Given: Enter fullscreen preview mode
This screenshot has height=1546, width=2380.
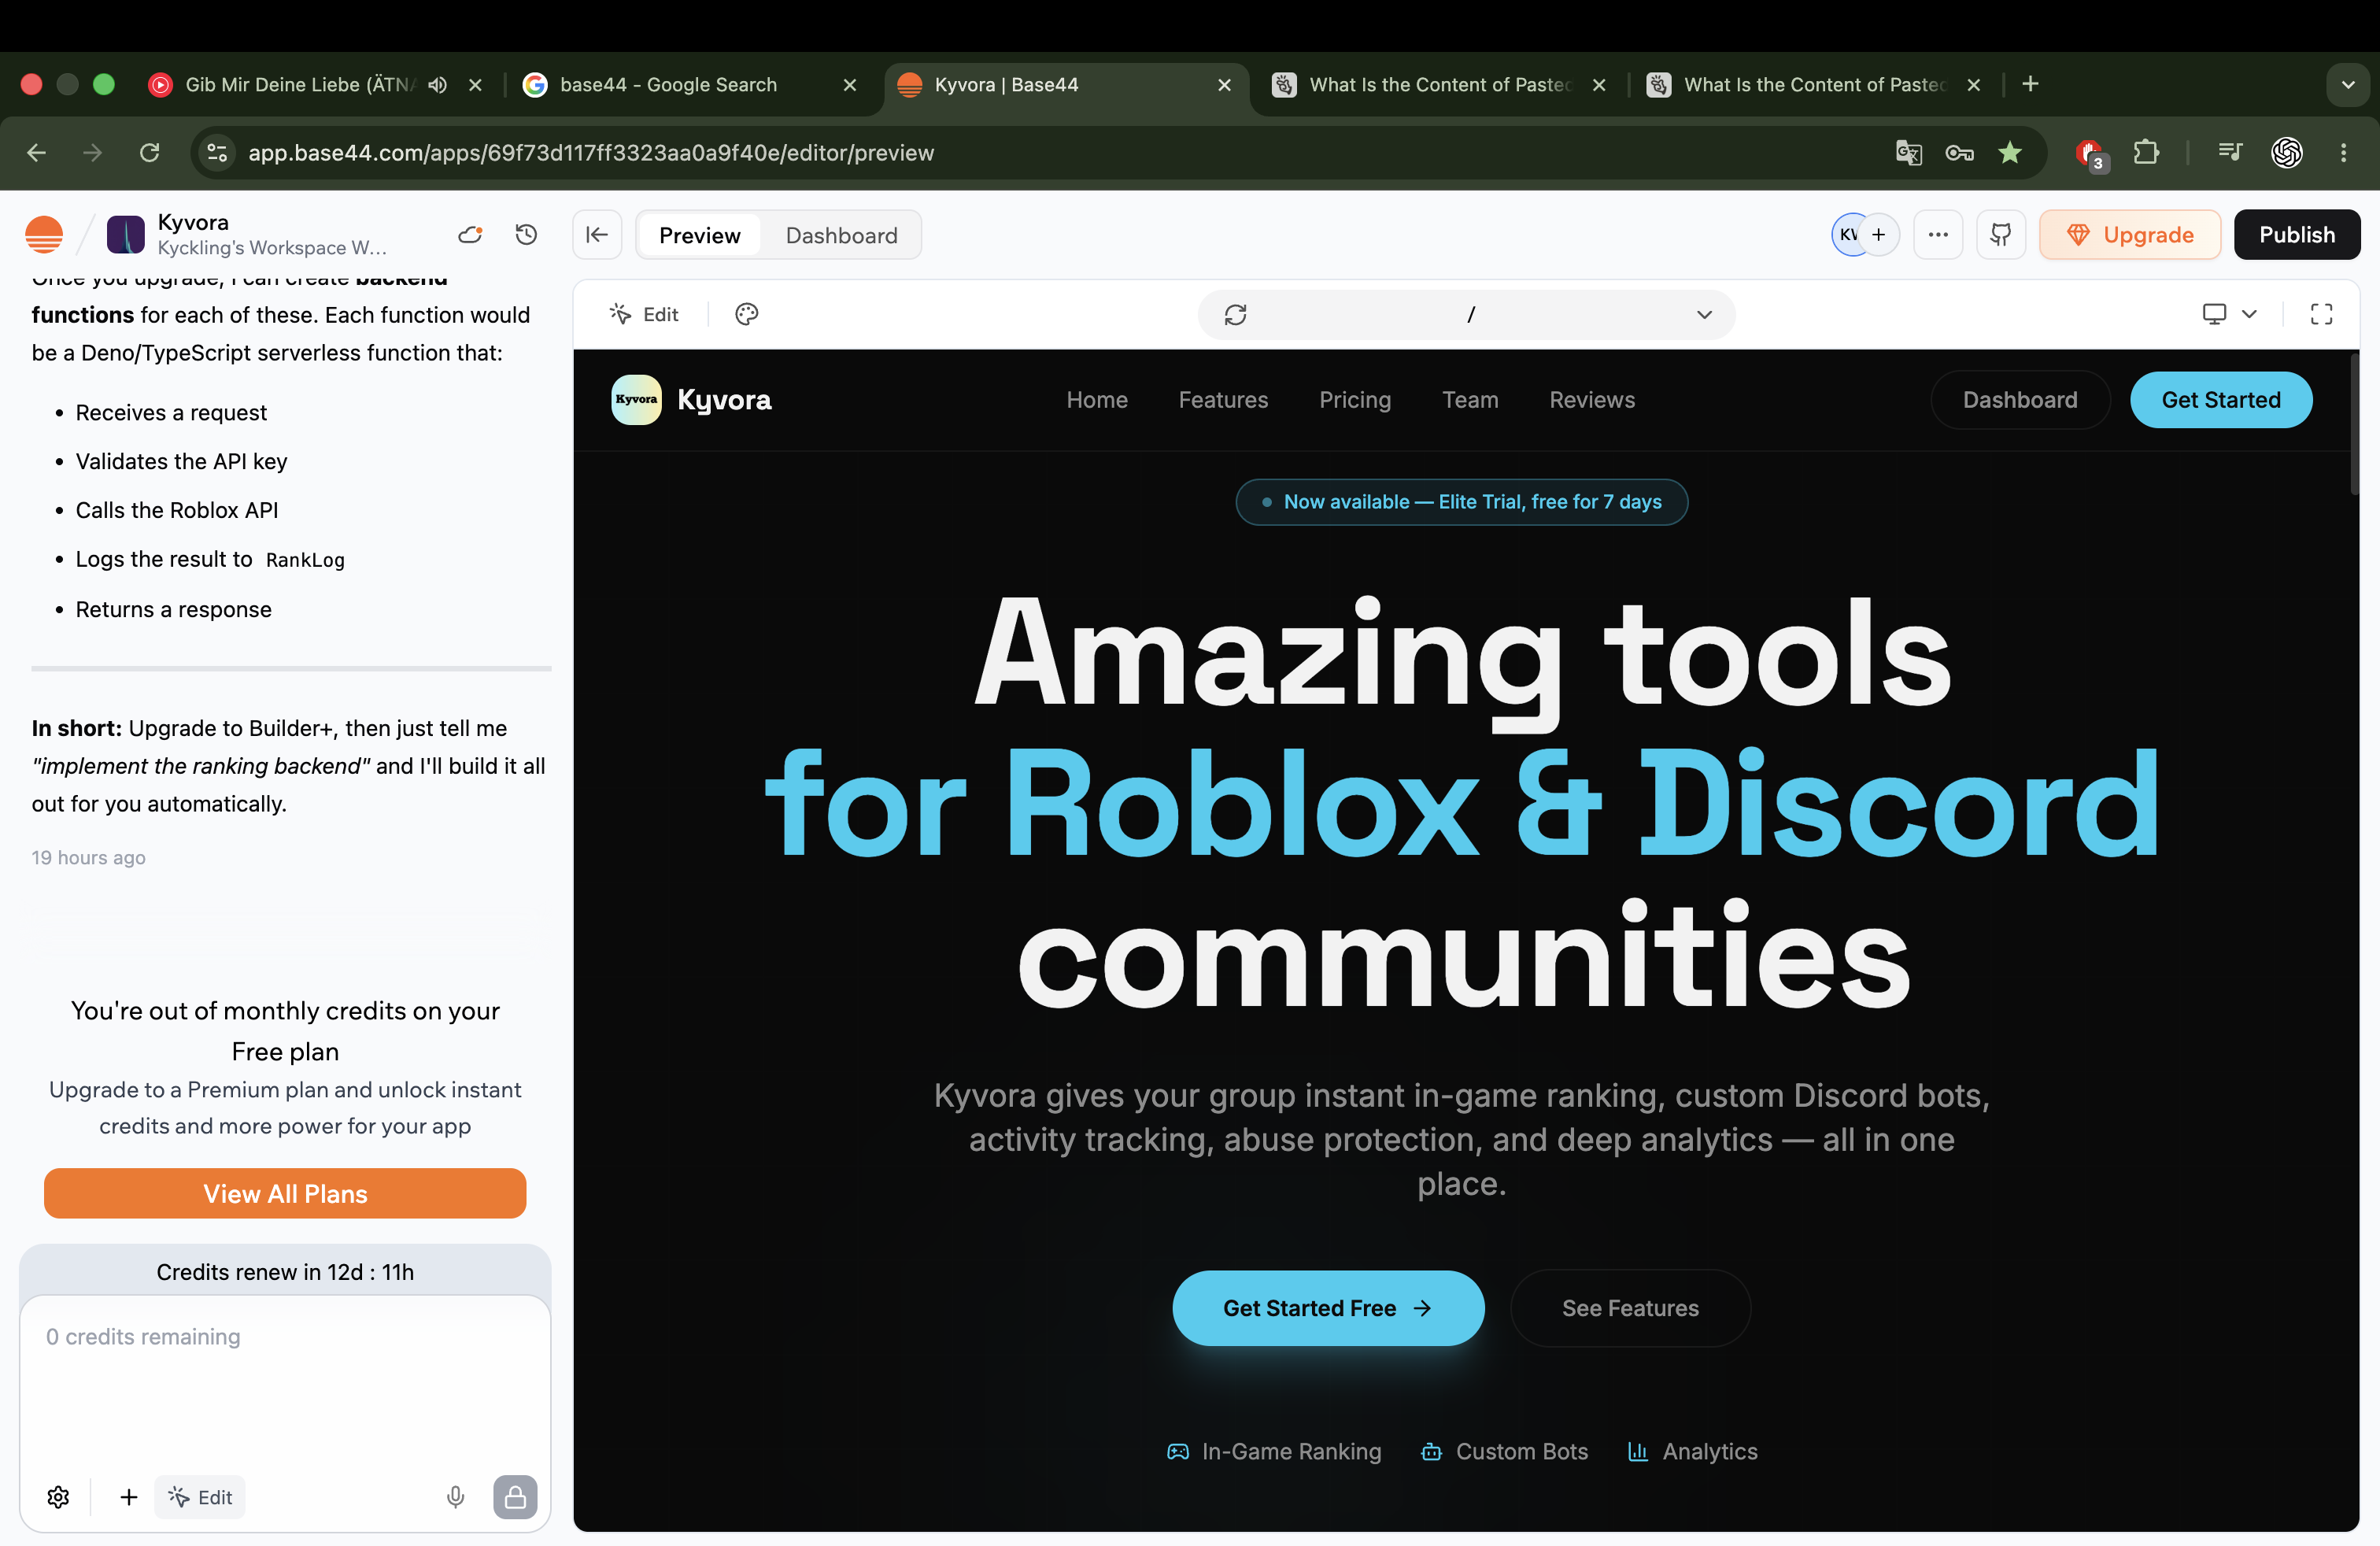Looking at the screenshot, I should 2321,314.
